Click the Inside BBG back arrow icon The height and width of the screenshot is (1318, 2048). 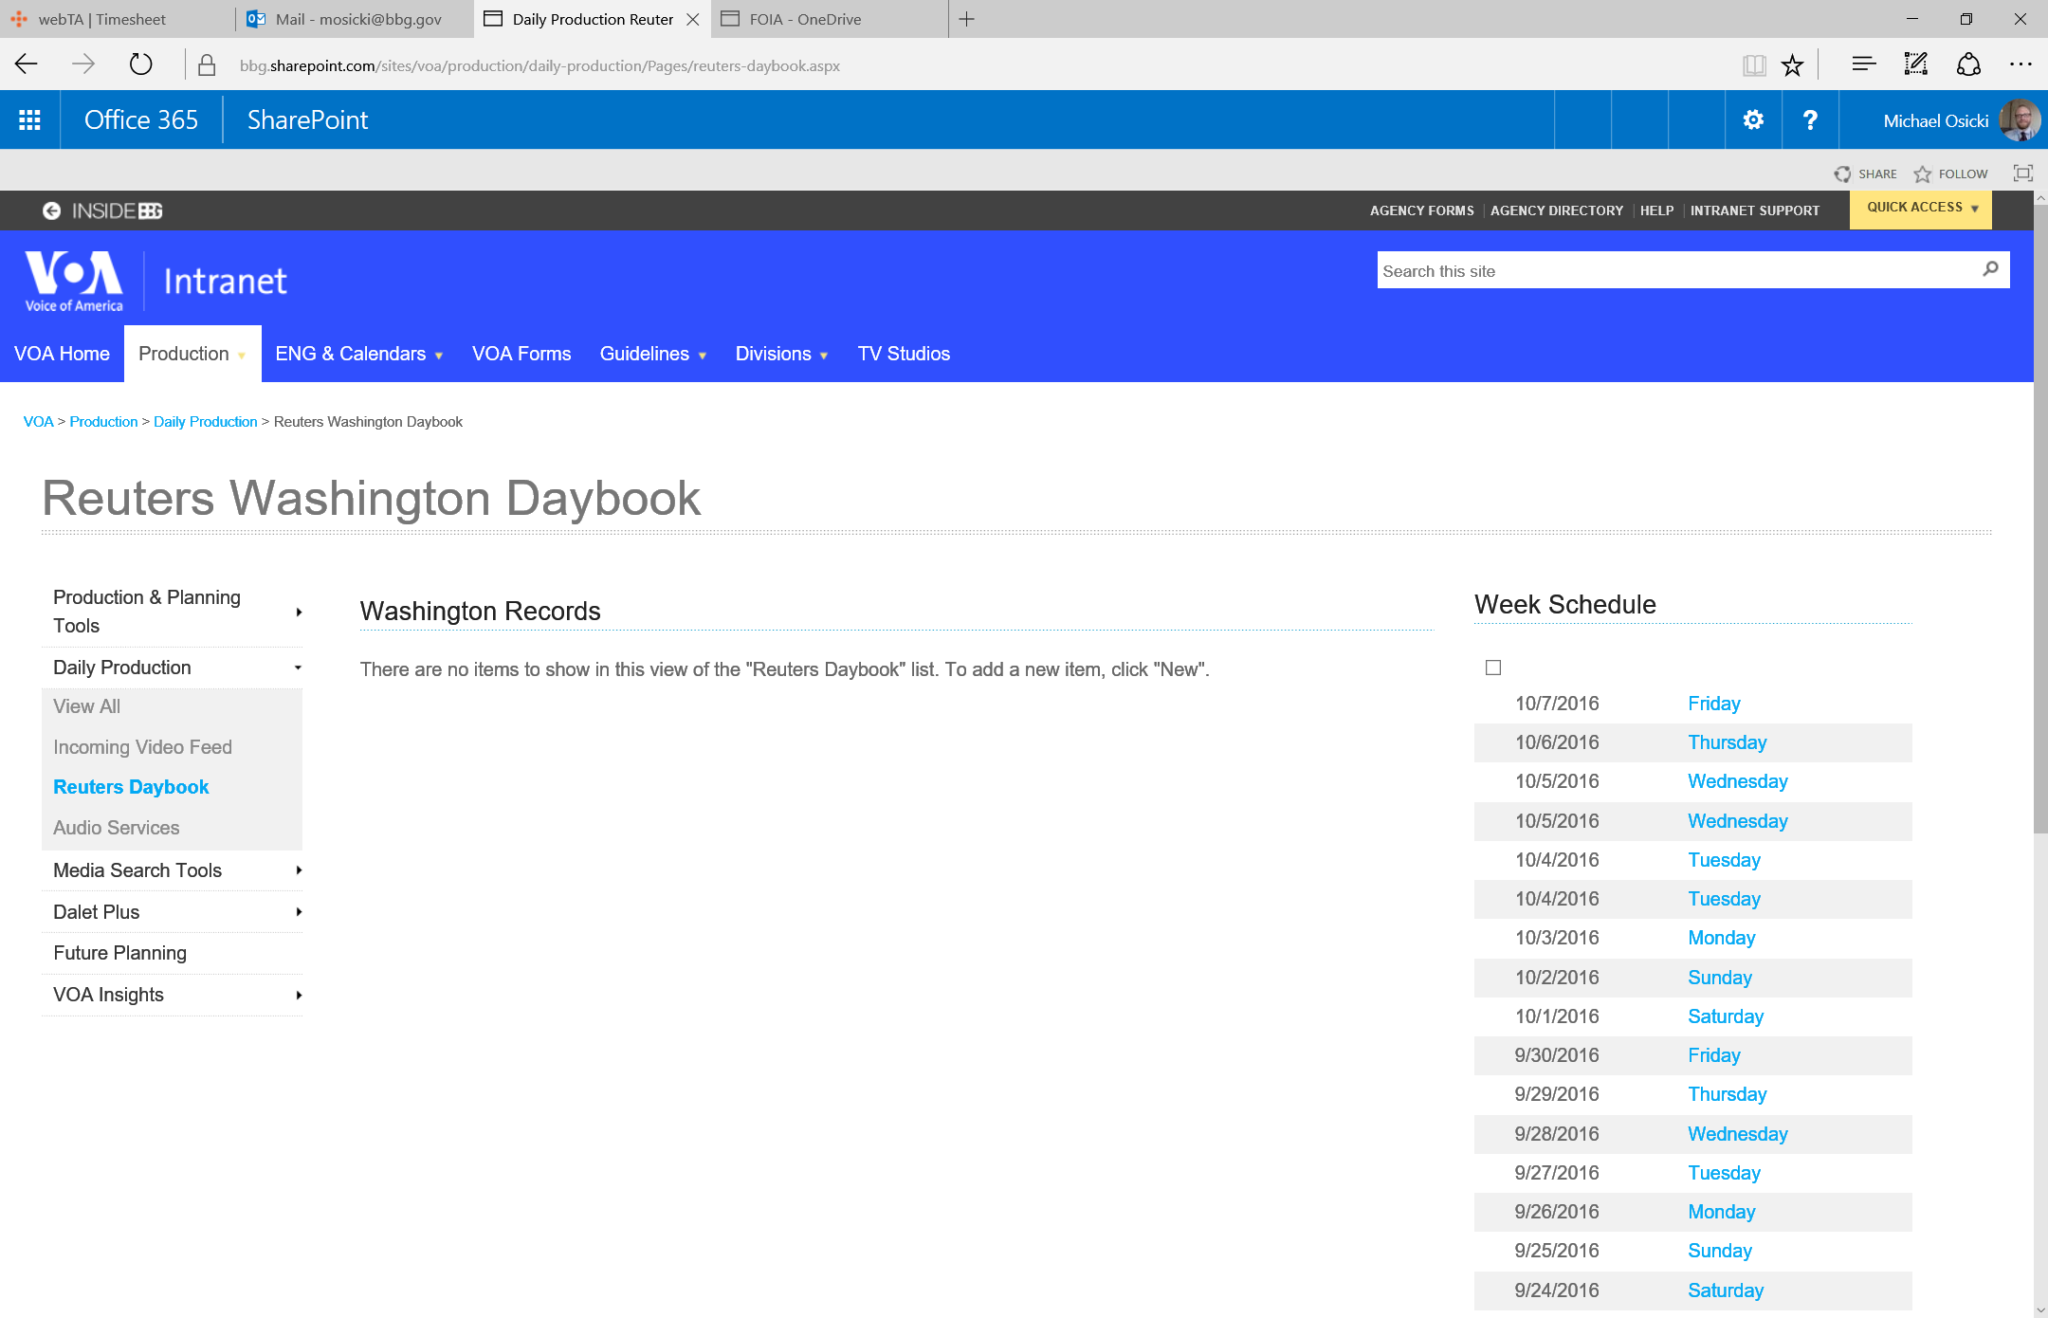(51, 210)
